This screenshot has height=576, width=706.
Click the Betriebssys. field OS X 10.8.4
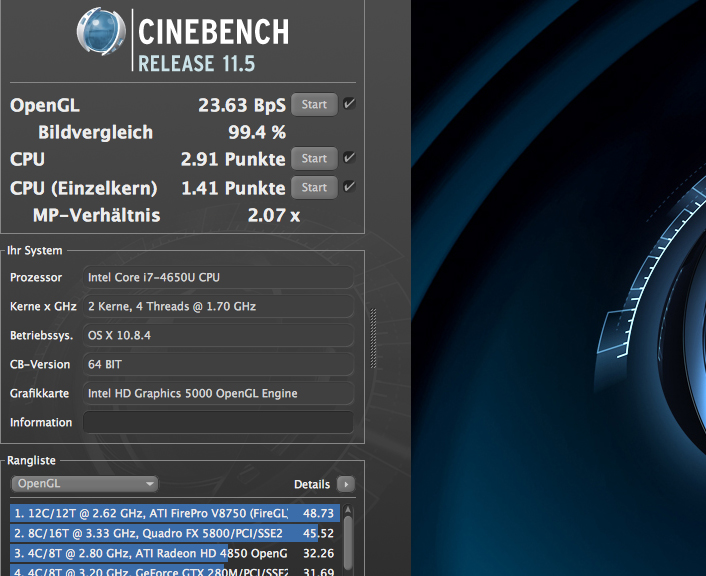pyautogui.click(x=218, y=336)
